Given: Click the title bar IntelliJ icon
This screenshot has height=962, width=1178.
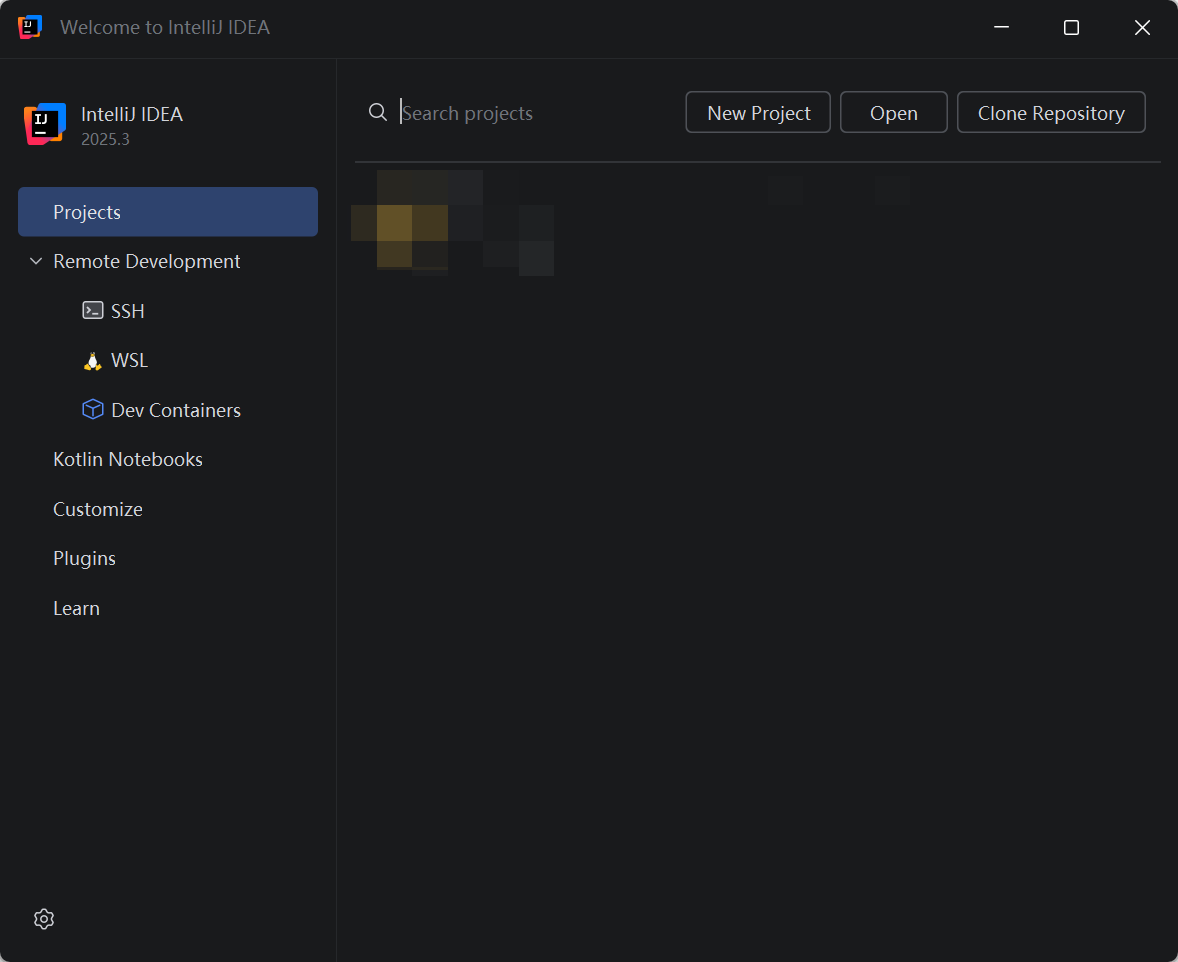Looking at the screenshot, I should pos(29,27).
